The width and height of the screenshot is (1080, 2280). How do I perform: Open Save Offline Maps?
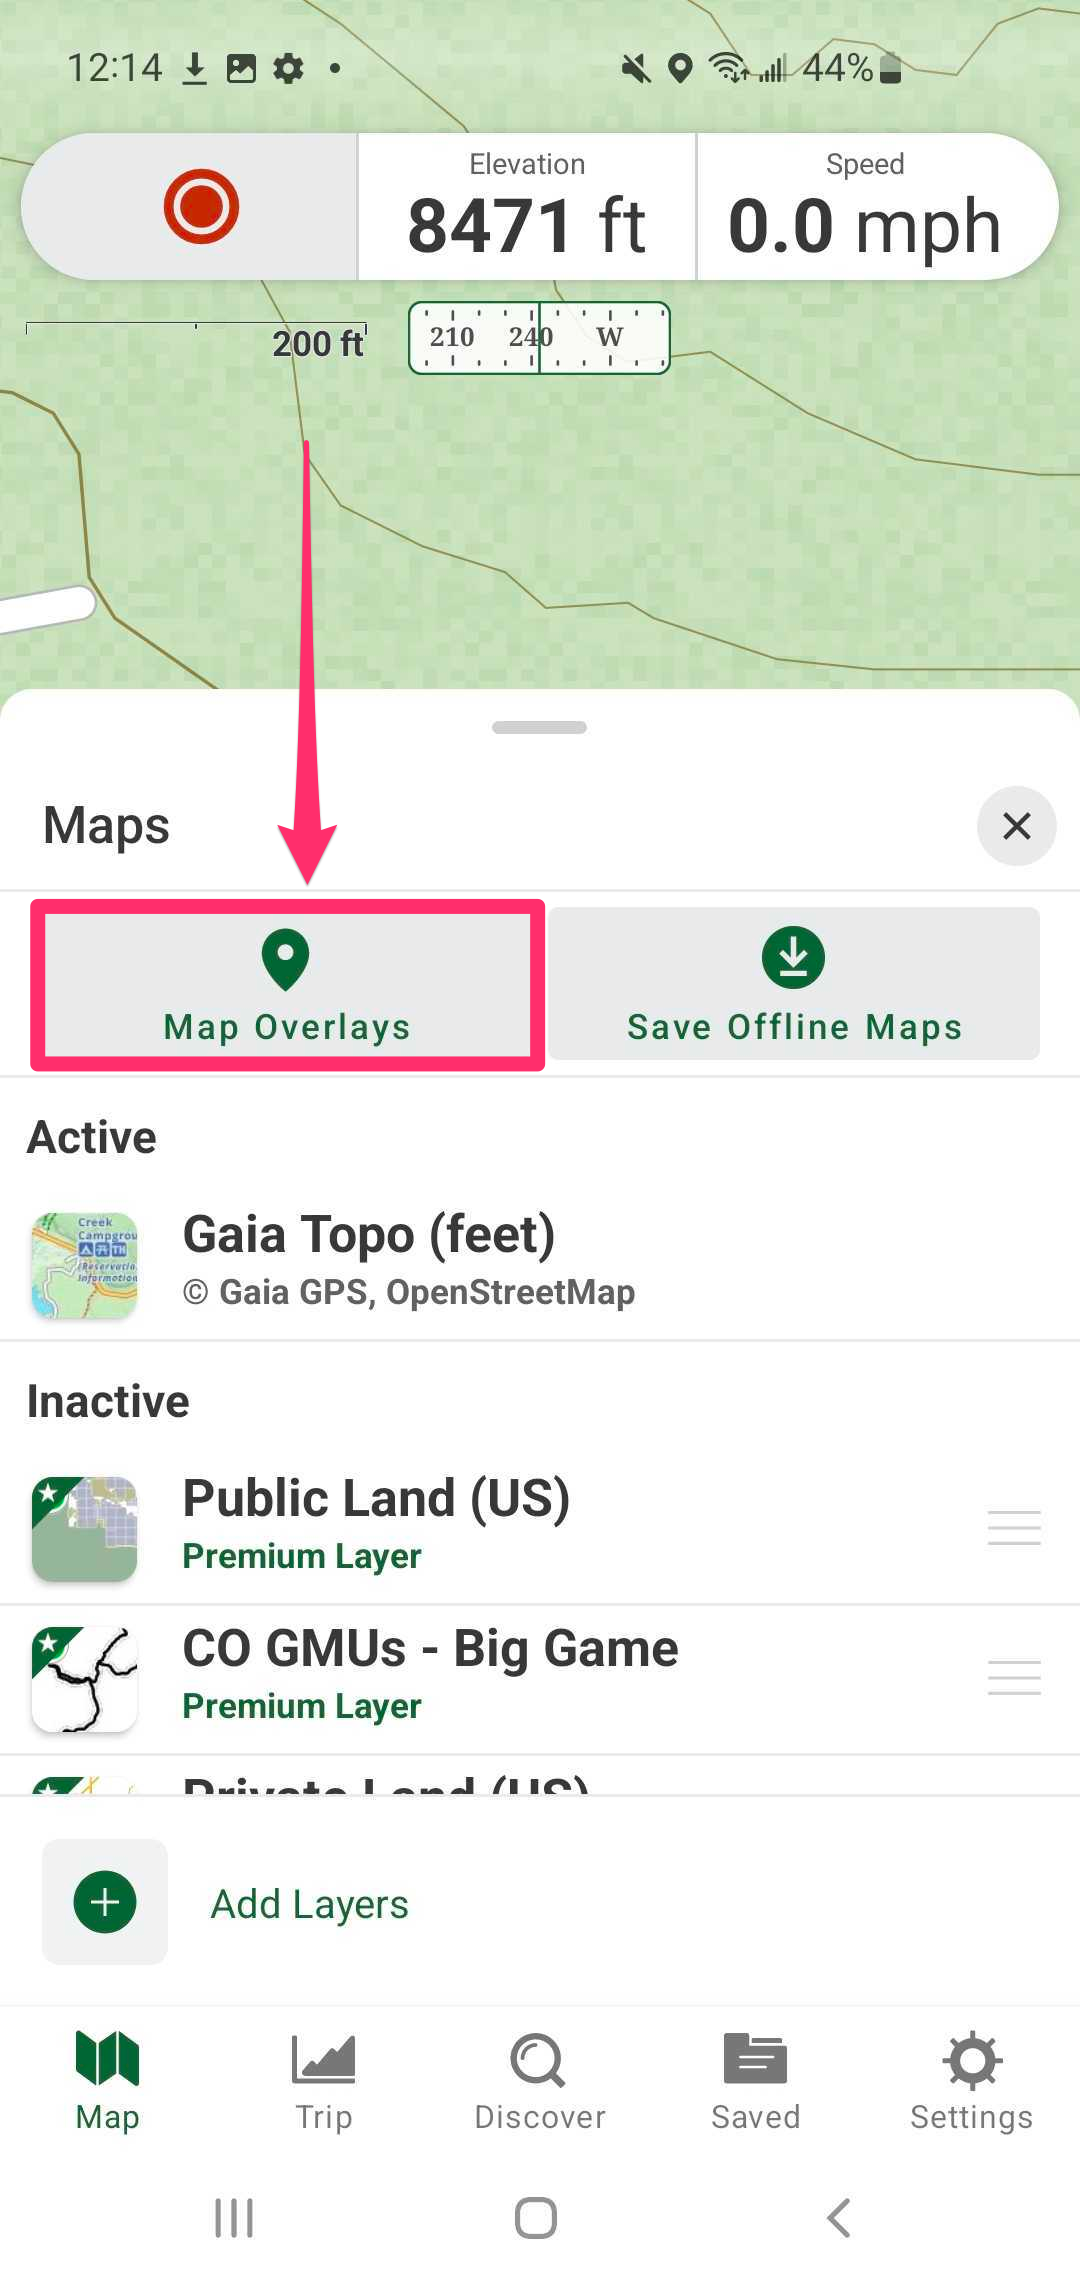point(794,984)
